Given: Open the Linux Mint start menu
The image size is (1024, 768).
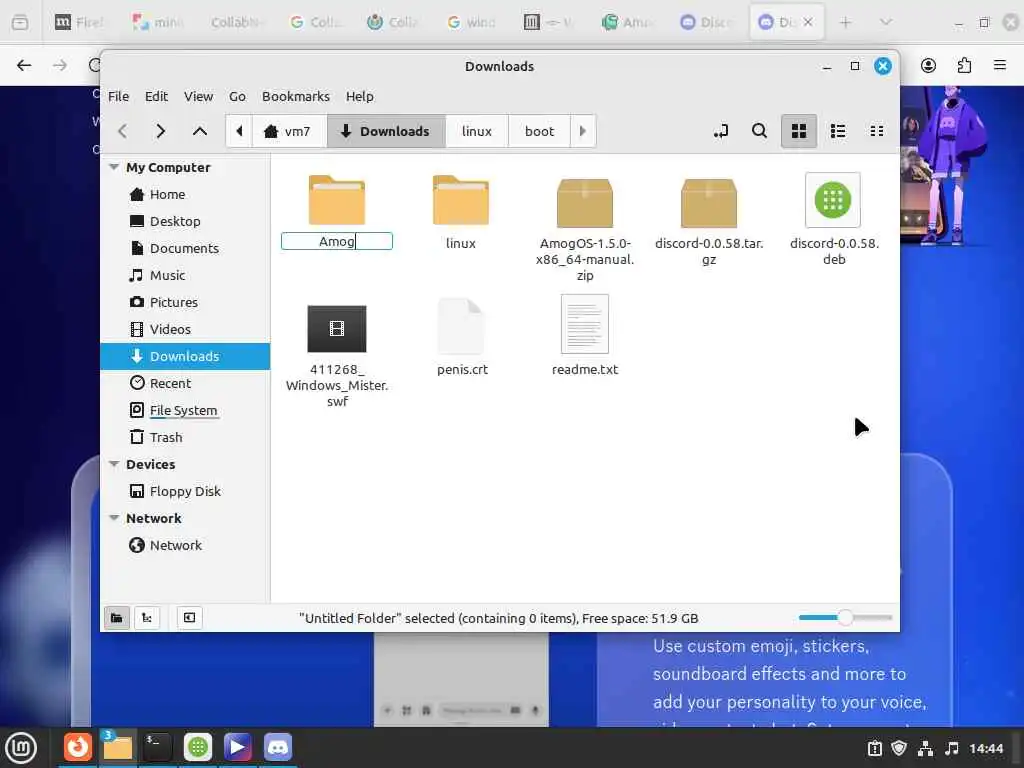Looking at the screenshot, I should pos(20,747).
